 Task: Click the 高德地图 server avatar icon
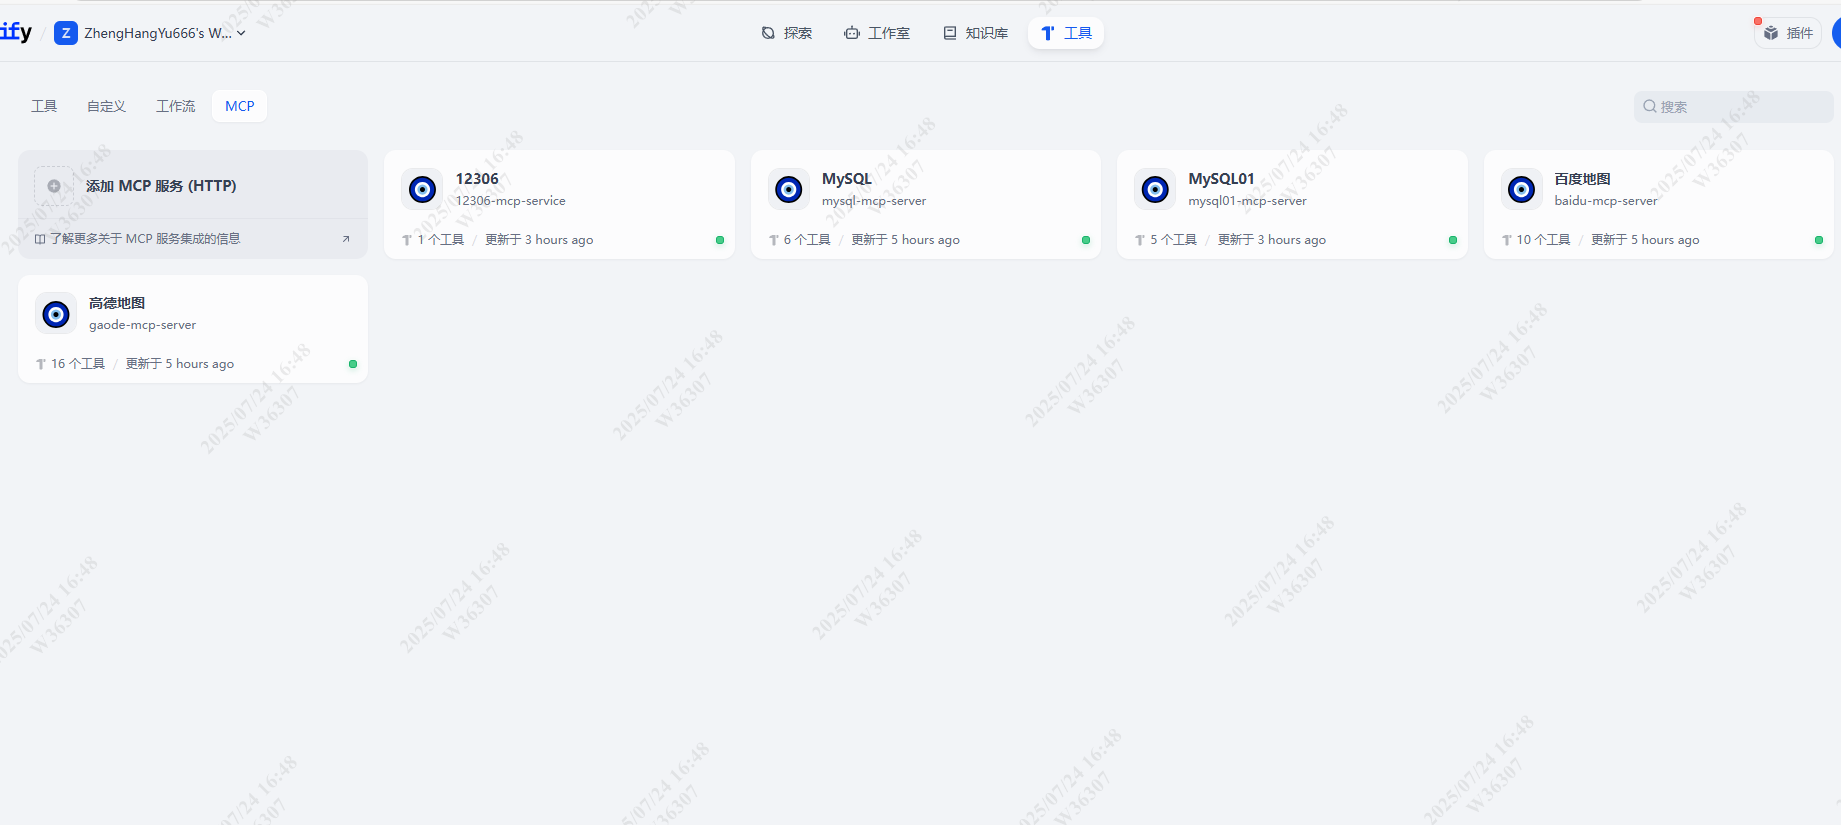point(56,314)
